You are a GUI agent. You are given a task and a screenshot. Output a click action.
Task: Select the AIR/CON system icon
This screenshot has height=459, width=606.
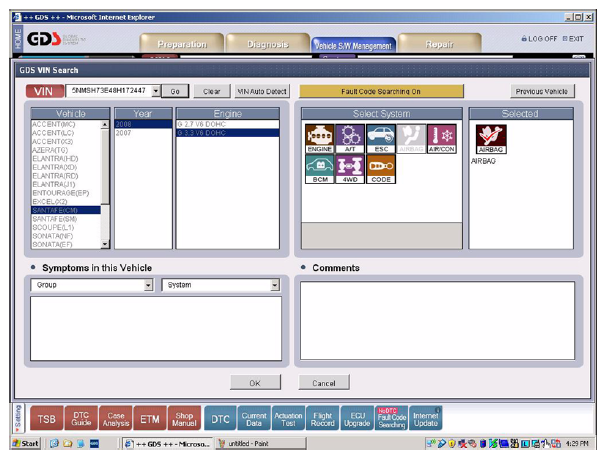click(x=442, y=139)
